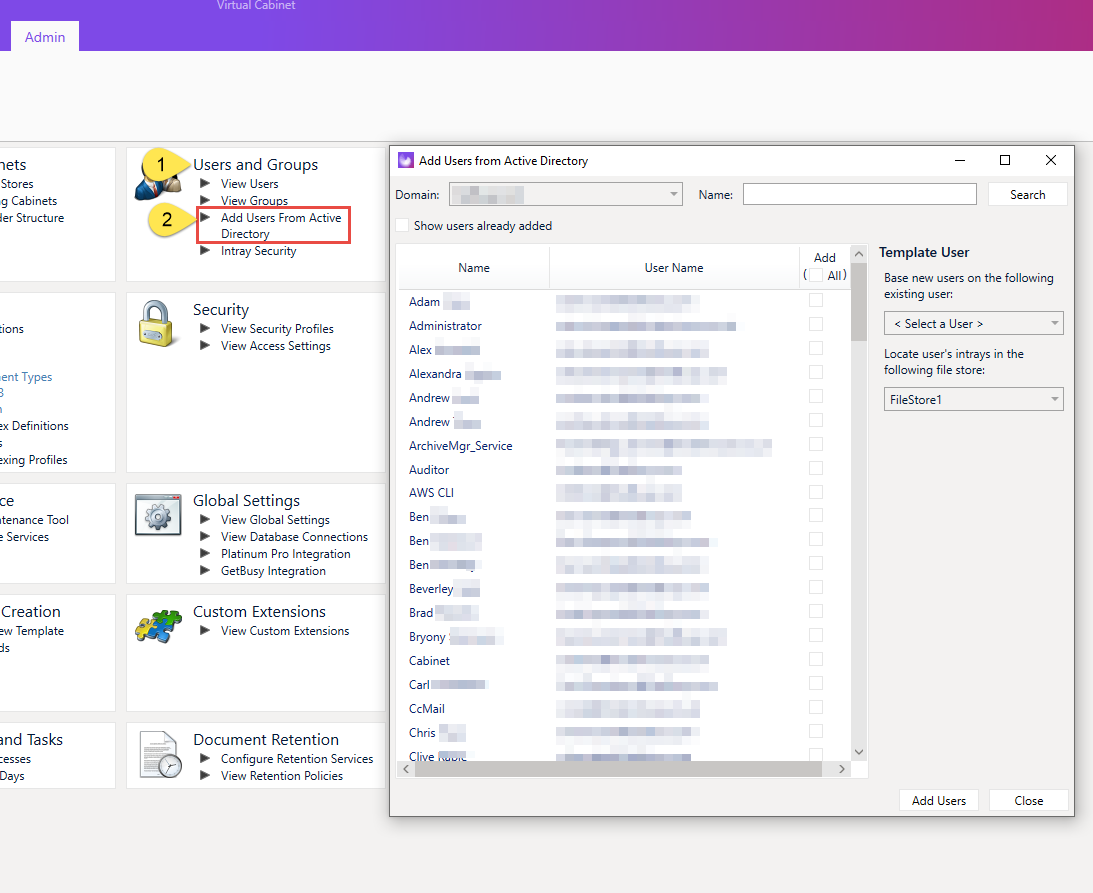
Task: Click the dialog's purple app icon
Action: coord(406,160)
